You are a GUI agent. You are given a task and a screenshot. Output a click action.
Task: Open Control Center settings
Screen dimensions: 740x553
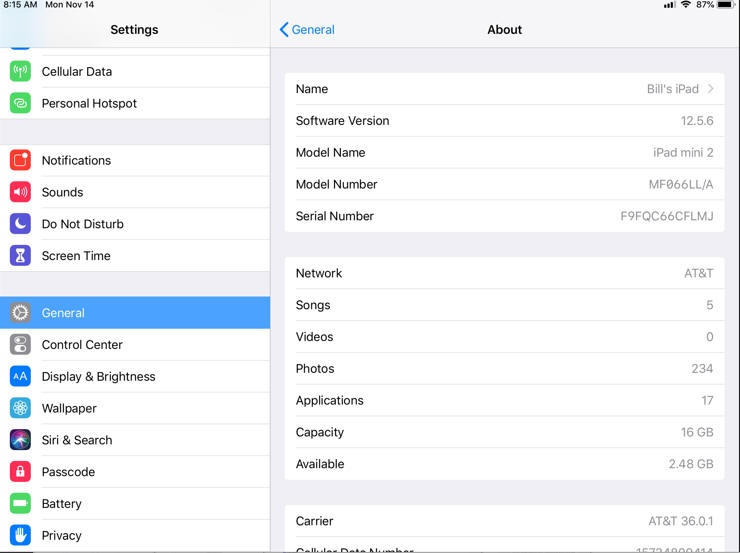(135, 344)
